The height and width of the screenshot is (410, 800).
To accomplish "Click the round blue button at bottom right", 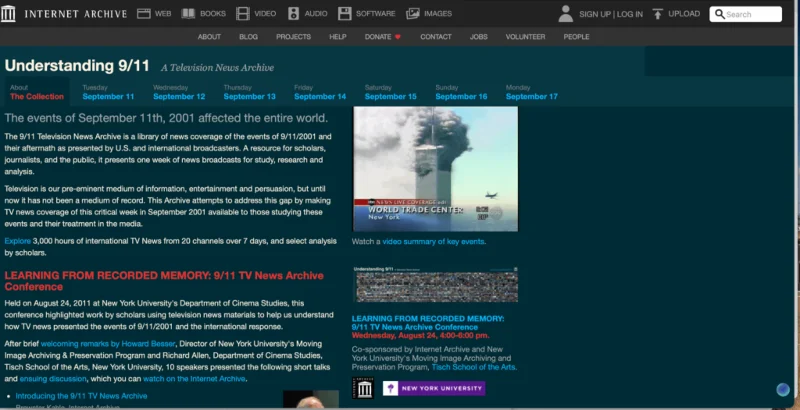I will click(783, 390).
